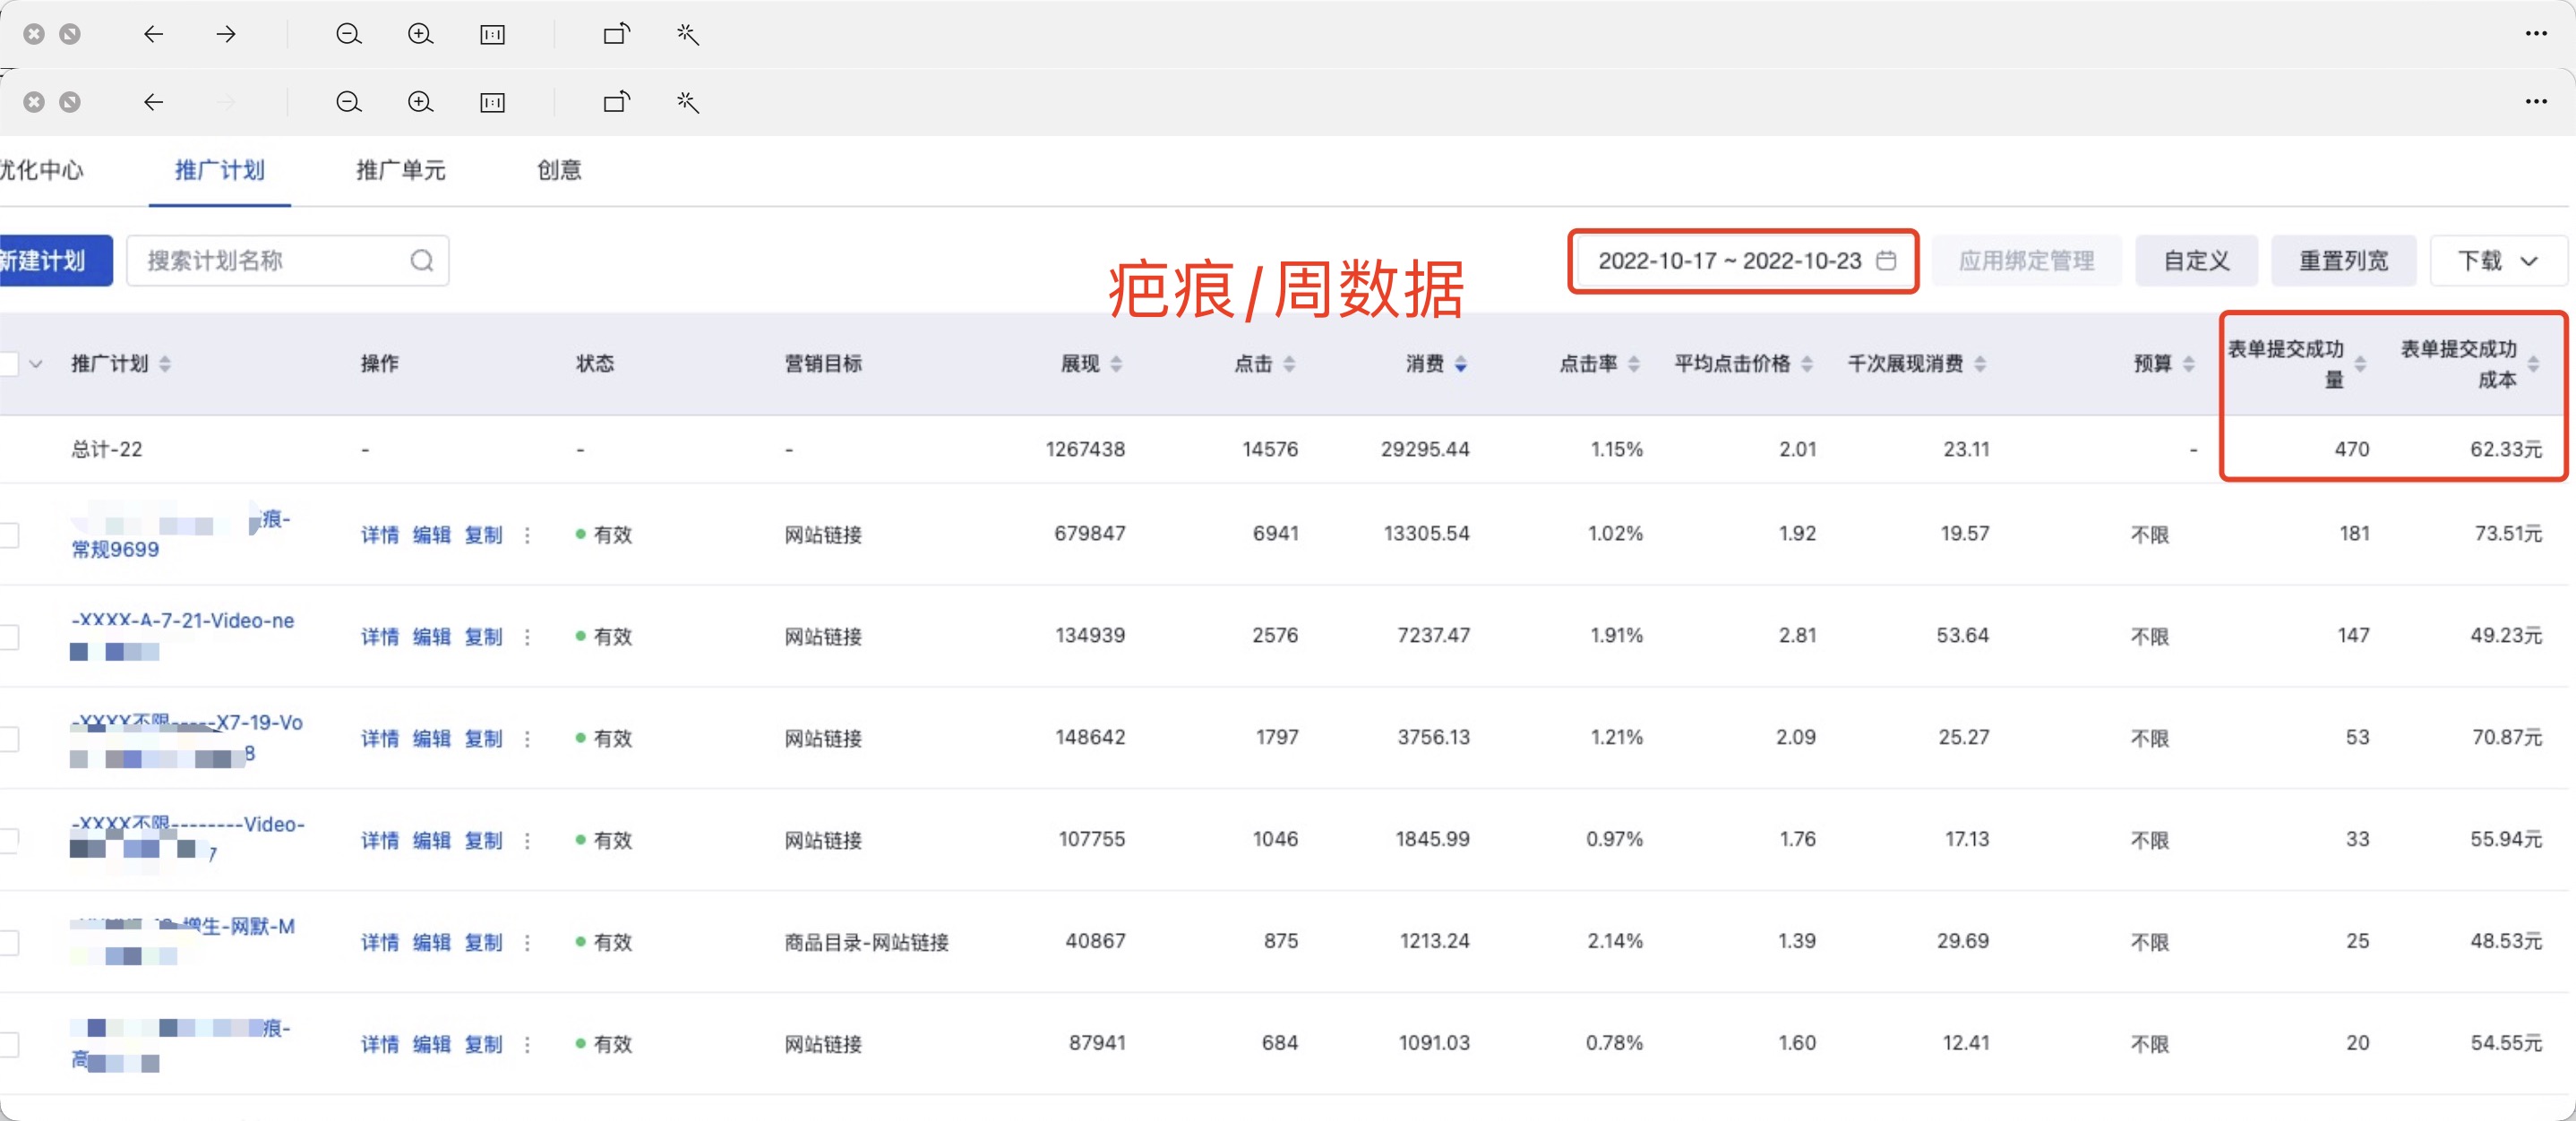The height and width of the screenshot is (1121, 2576).
Task: Click magic wand enhance icon in lower toolbar
Action: pos(688,102)
